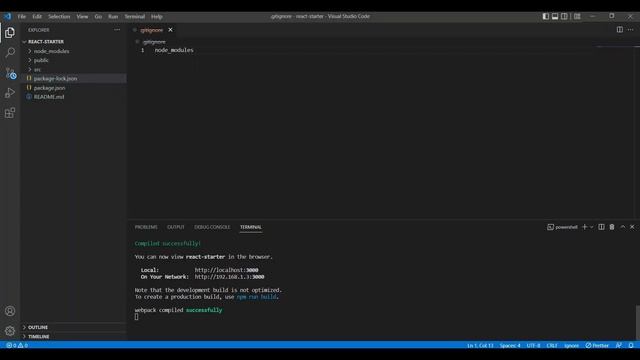
Task: Open the terminal launch profile dropdown arrow
Action: [x=591, y=227]
